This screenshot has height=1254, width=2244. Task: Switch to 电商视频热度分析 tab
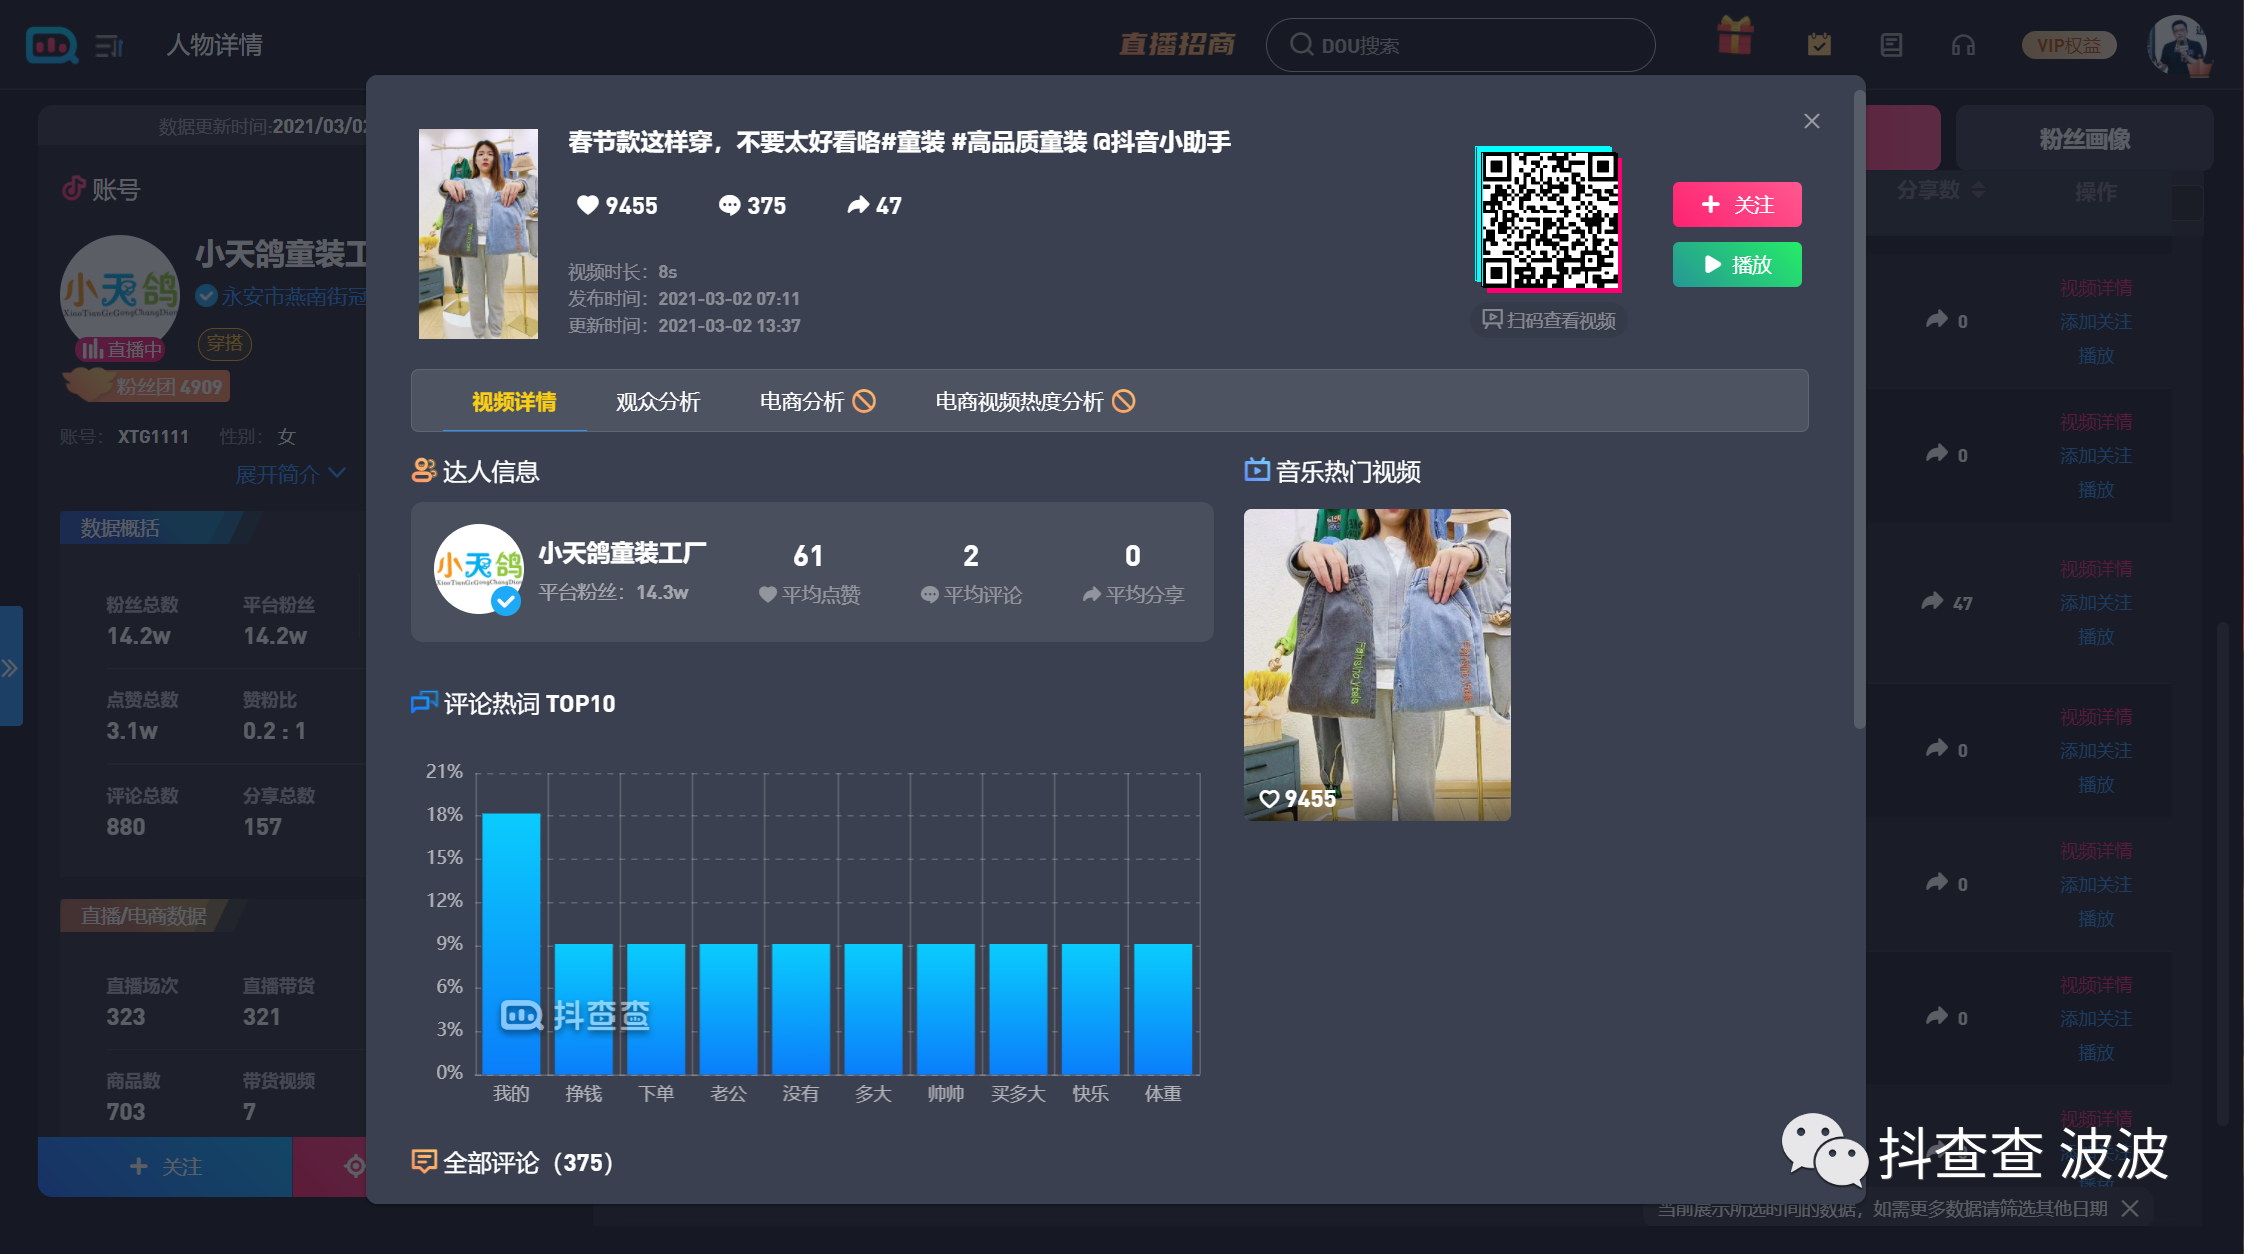1035,402
